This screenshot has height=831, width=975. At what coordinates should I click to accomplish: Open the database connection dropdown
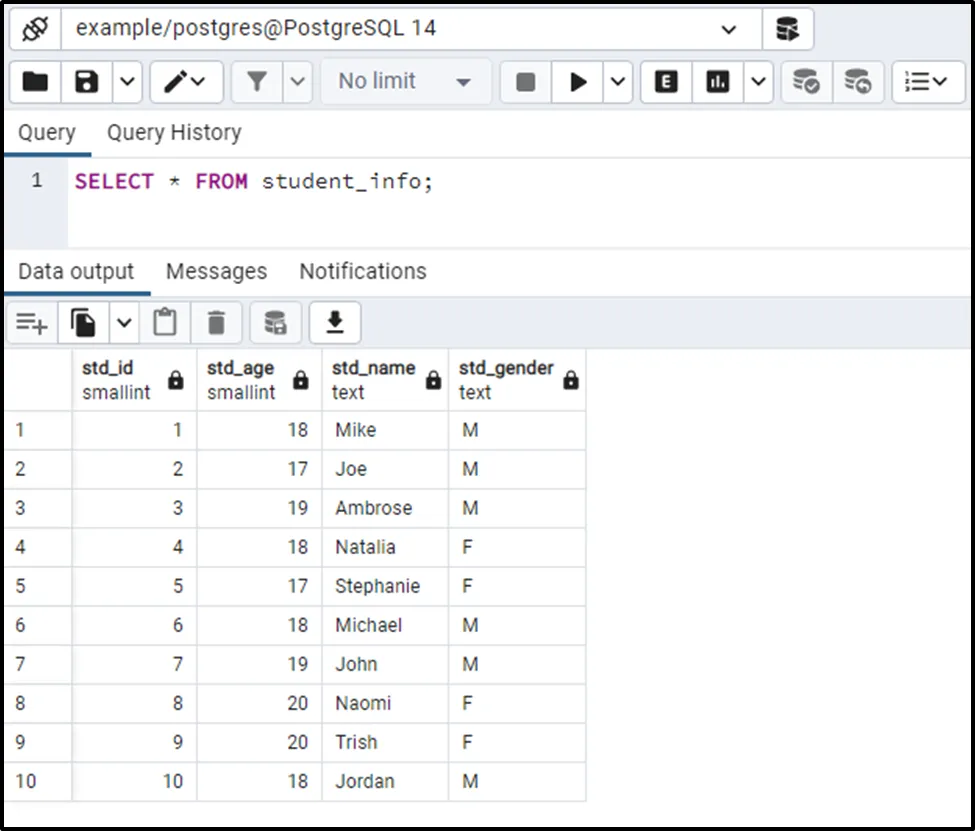pyautogui.click(x=728, y=29)
